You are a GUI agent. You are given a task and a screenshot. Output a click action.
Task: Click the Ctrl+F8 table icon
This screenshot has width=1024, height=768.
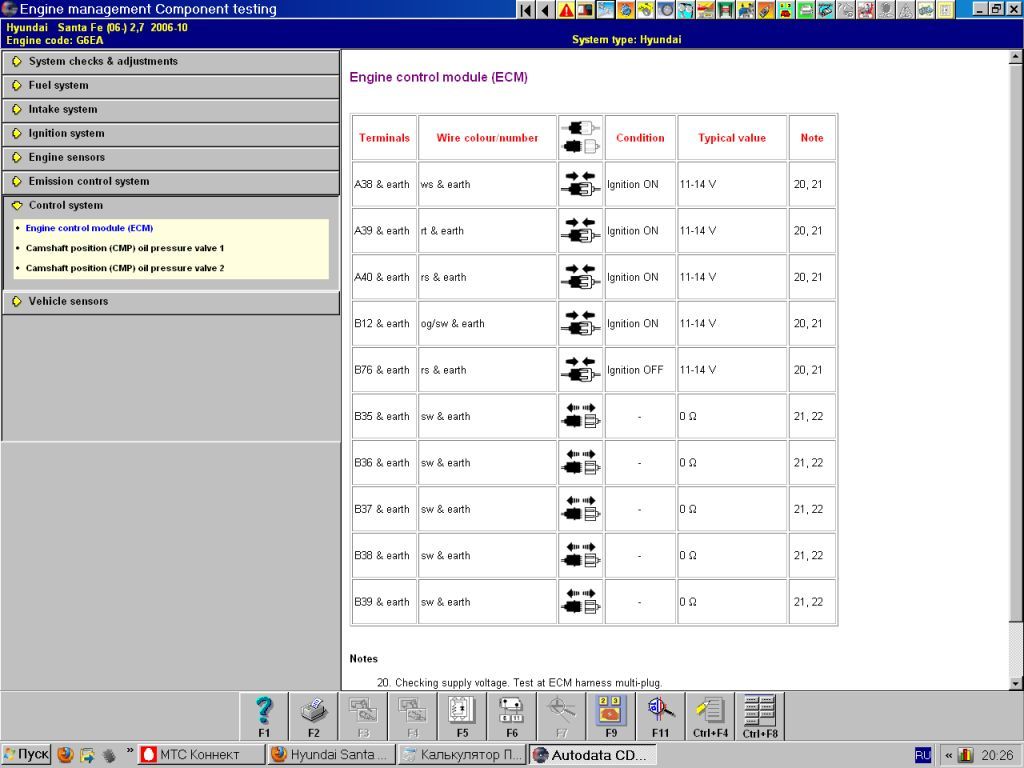pyautogui.click(x=760, y=710)
